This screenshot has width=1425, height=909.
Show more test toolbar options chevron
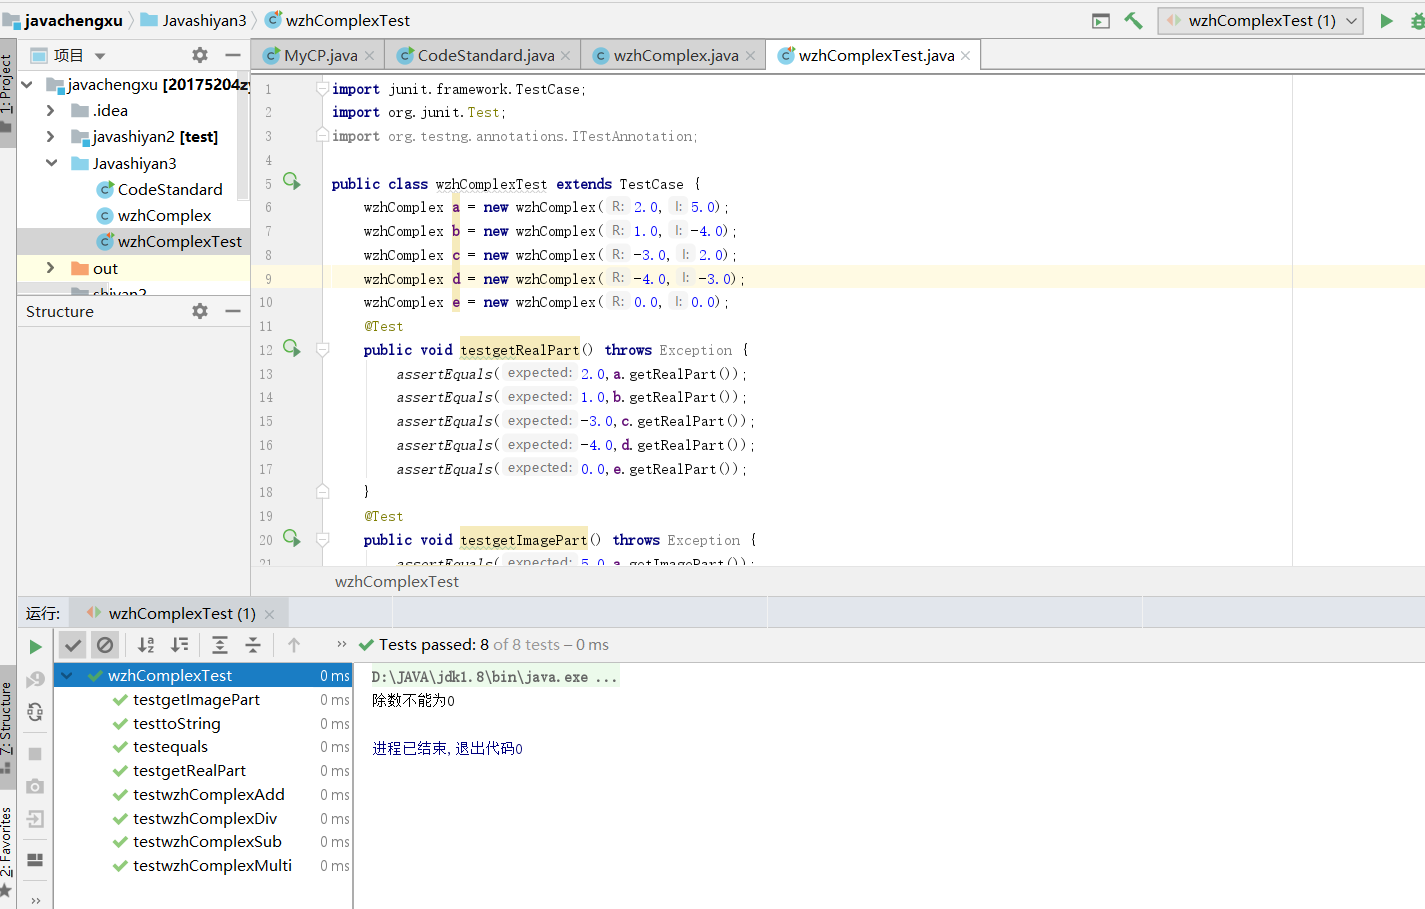(x=342, y=644)
